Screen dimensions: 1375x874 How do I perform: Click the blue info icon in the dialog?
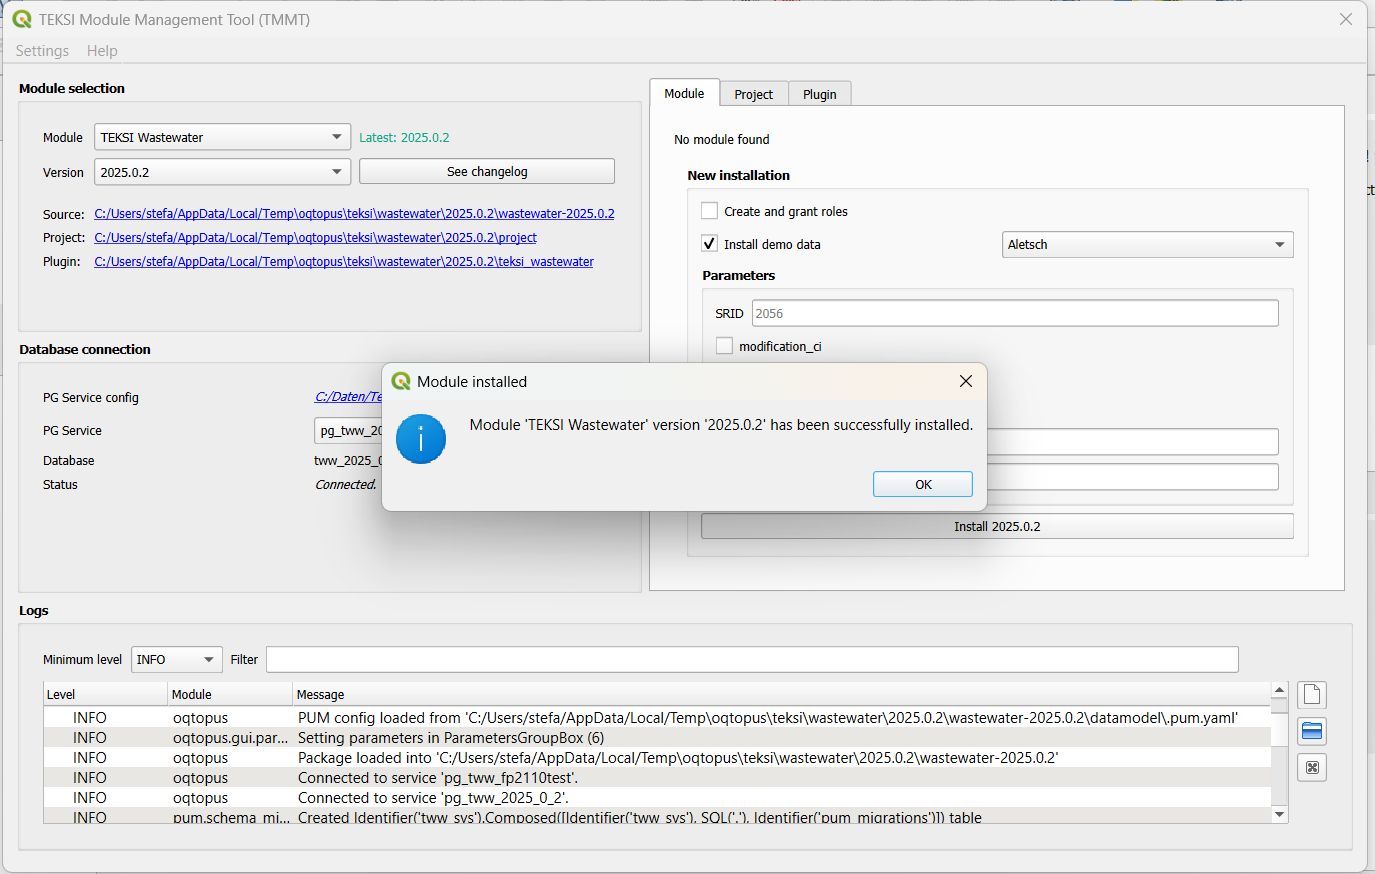click(x=420, y=439)
